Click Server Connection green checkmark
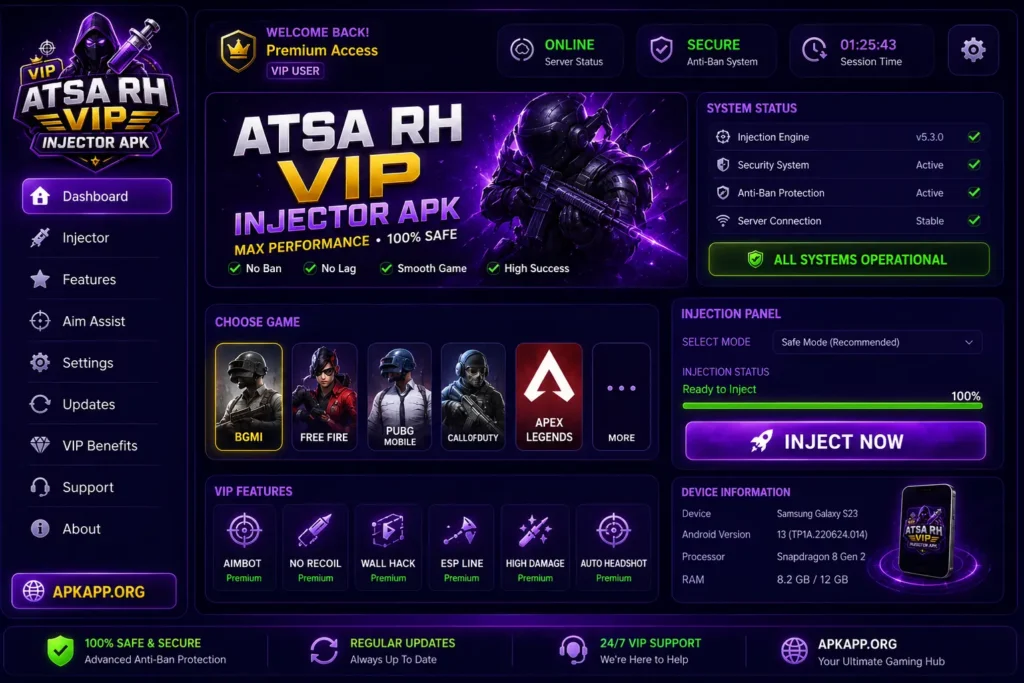This screenshot has height=683, width=1024. tap(974, 221)
